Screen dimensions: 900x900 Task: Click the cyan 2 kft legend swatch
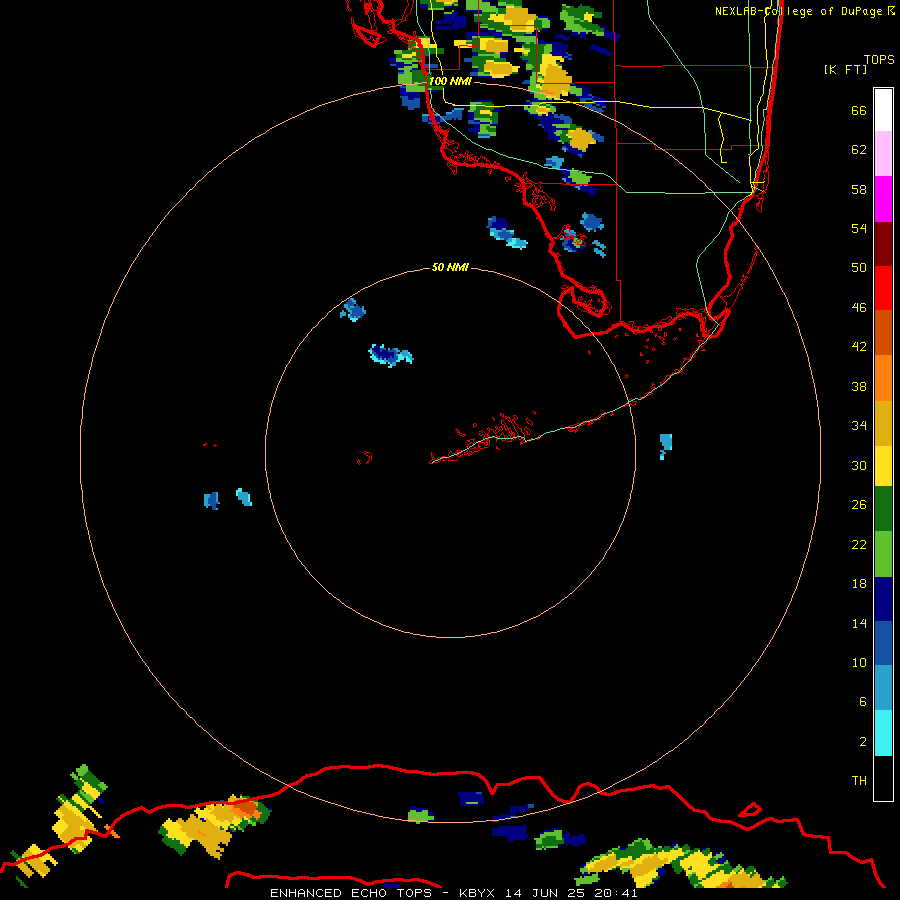(883, 733)
